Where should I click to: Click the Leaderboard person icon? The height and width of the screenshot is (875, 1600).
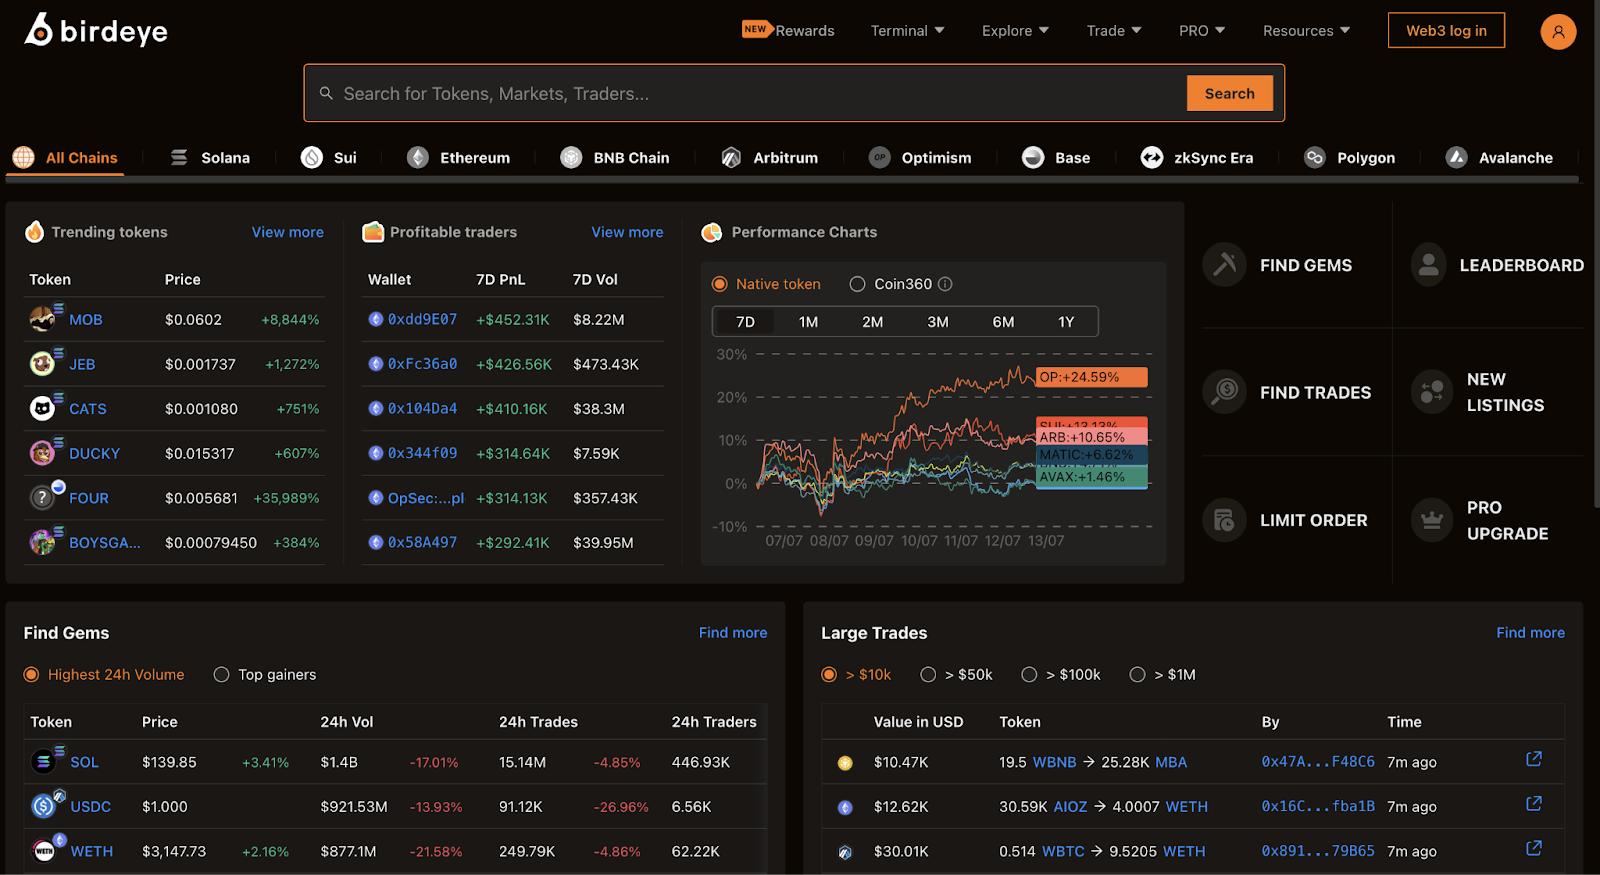coord(1429,264)
